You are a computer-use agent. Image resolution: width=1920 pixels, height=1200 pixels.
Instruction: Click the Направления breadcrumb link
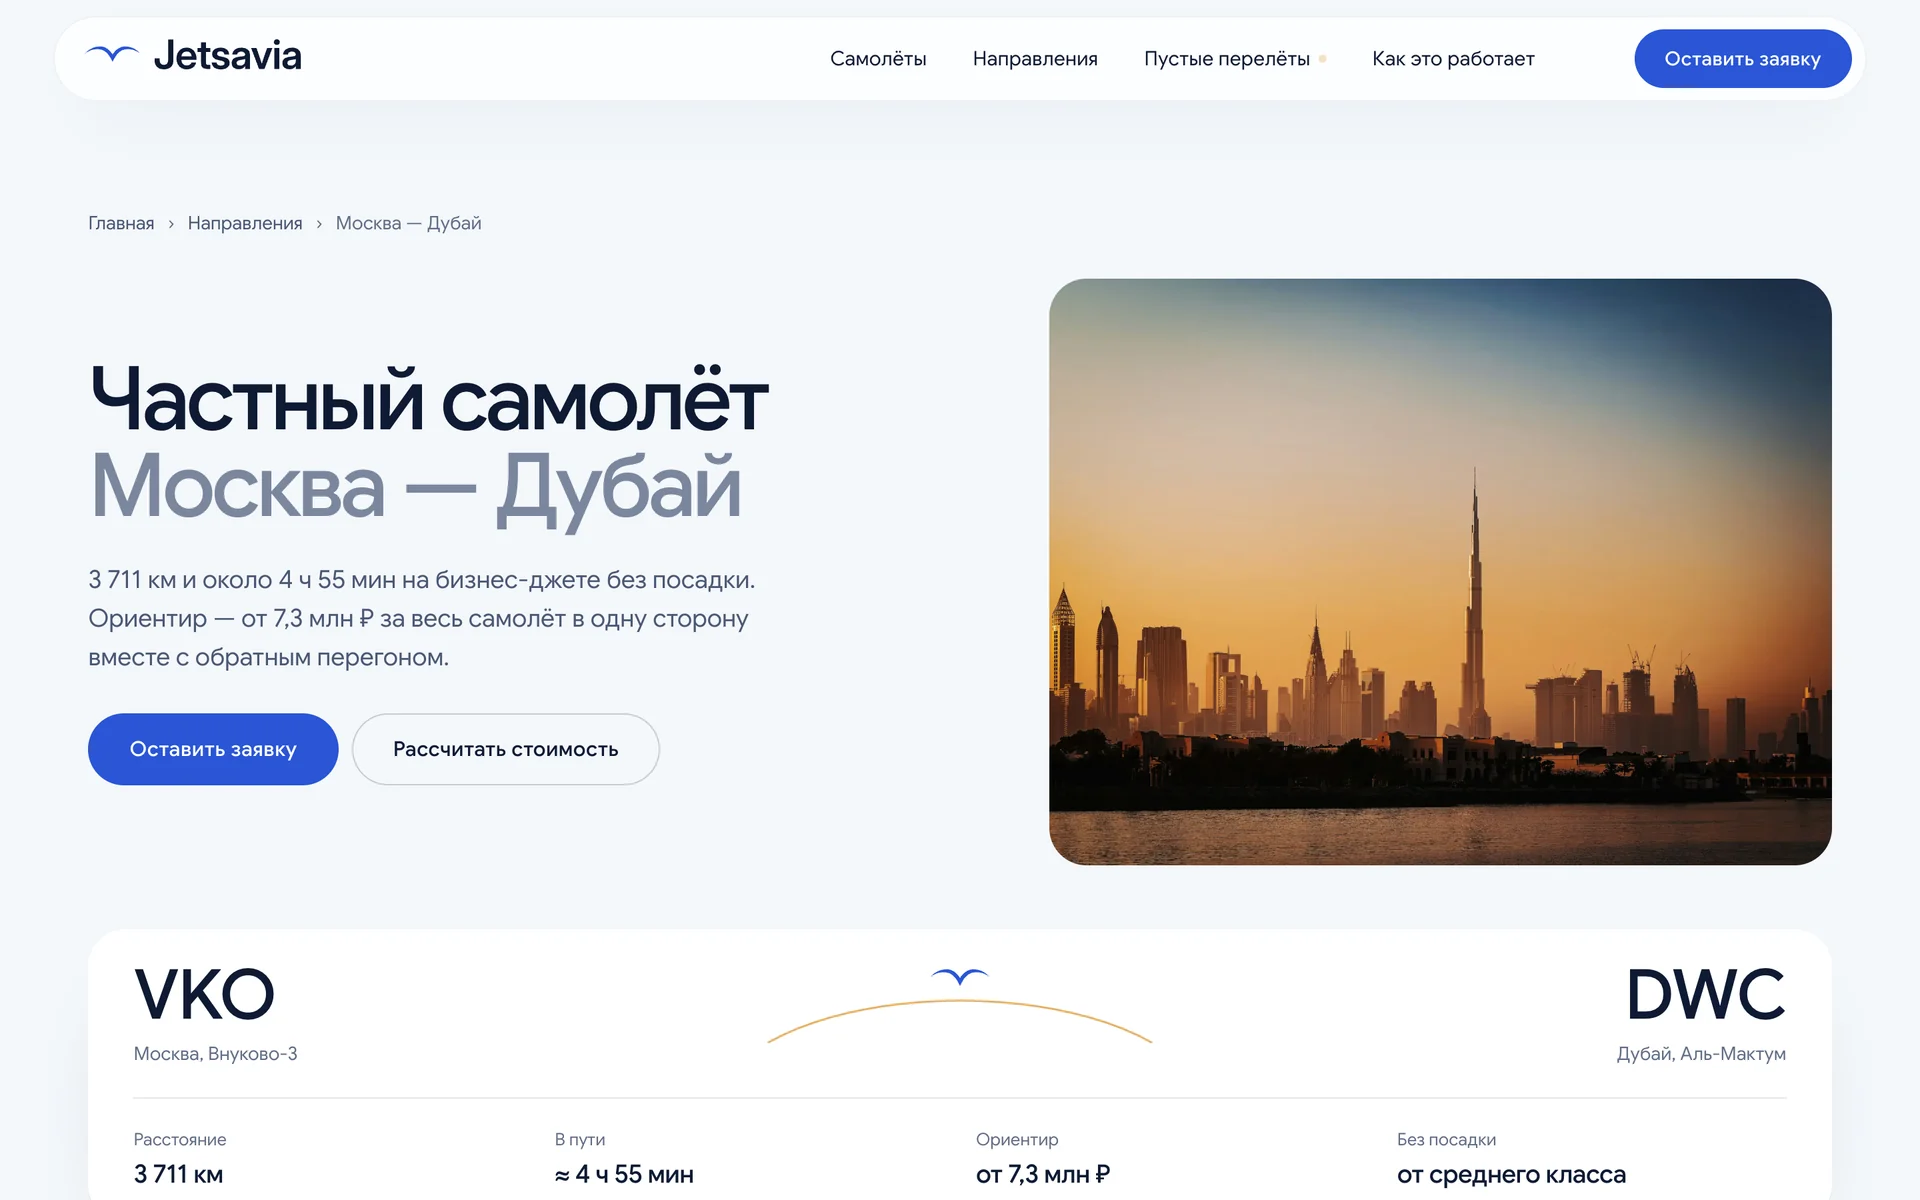click(245, 223)
